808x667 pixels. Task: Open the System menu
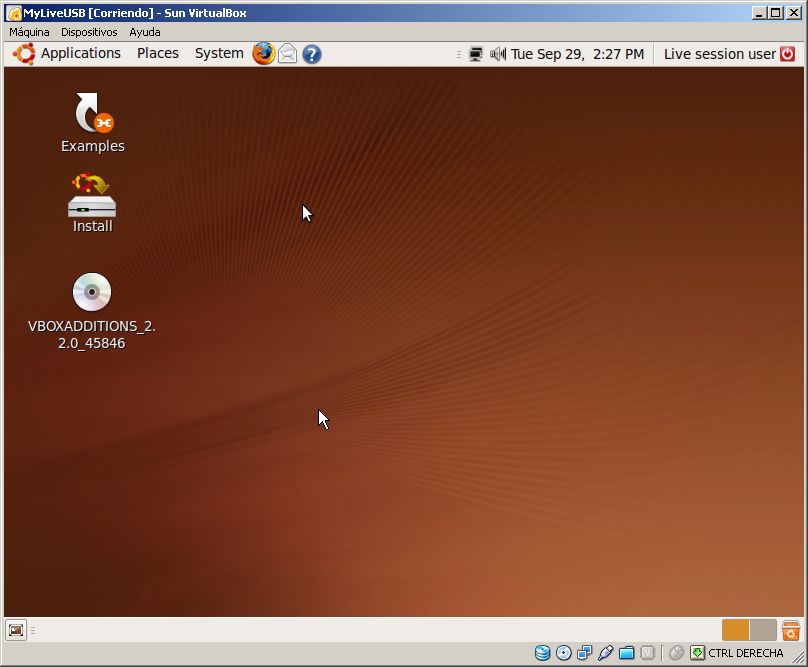pos(219,53)
